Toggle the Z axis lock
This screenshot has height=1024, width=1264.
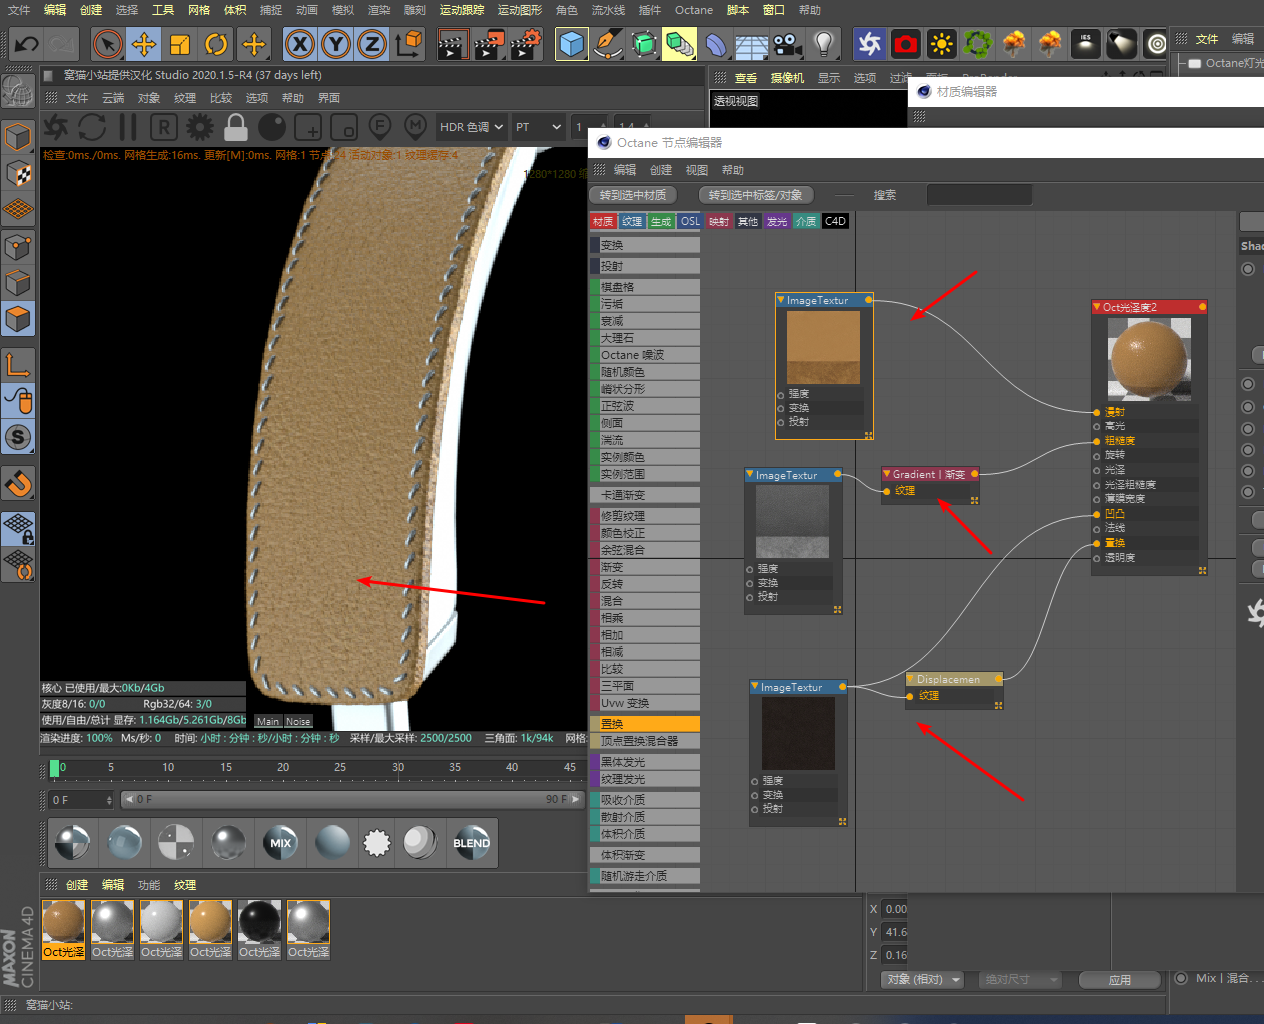(372, 44)
